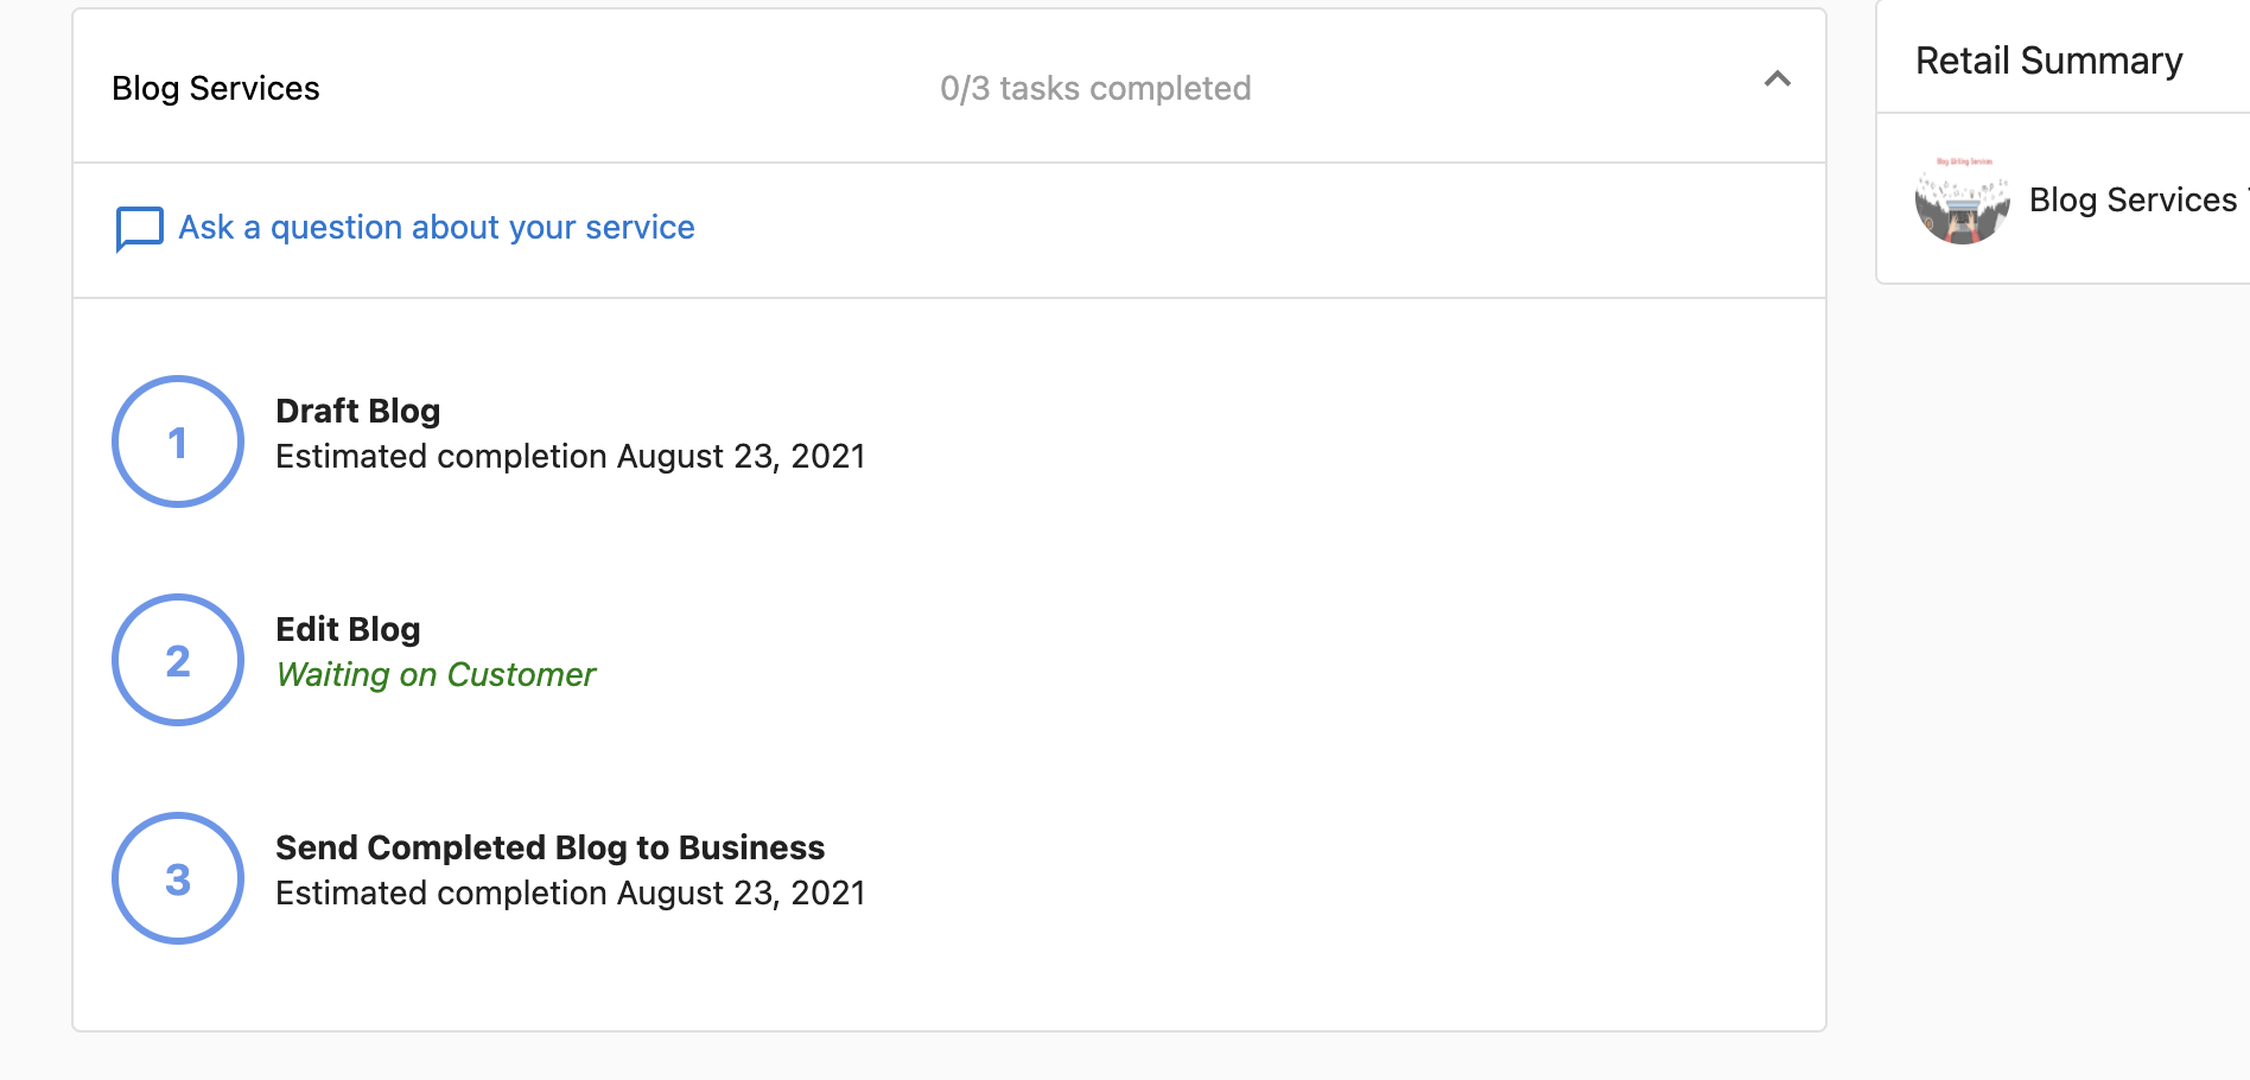Click the Edit Blog task row

tap(949, 660)
